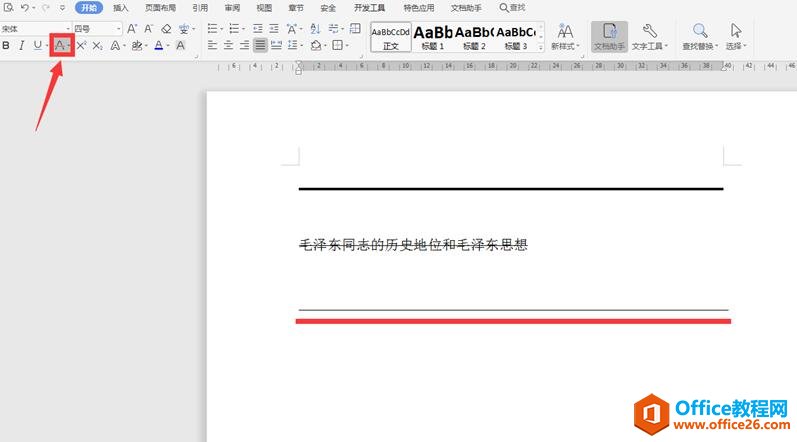Increase paragraph indent
The width and height of the screenshot is (797, 442).
pos(274,28)
